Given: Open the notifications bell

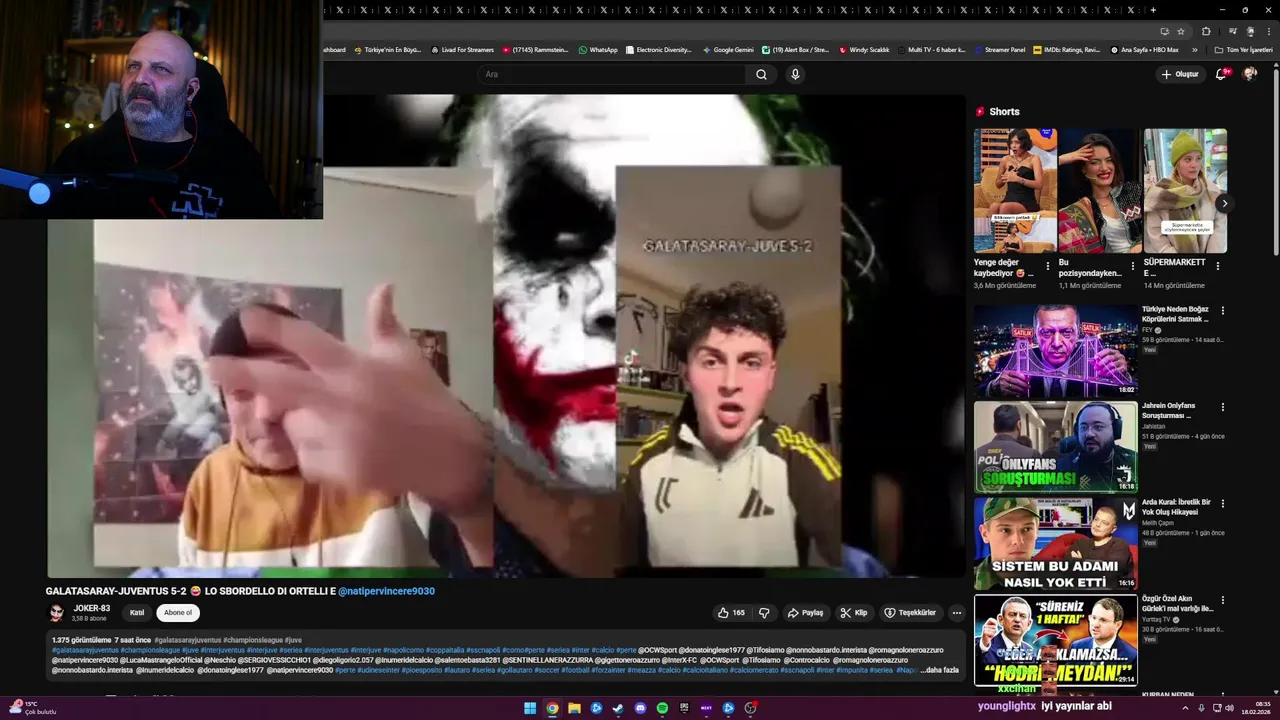Looking at the screenshot, I should click(x=1221, y=74).
